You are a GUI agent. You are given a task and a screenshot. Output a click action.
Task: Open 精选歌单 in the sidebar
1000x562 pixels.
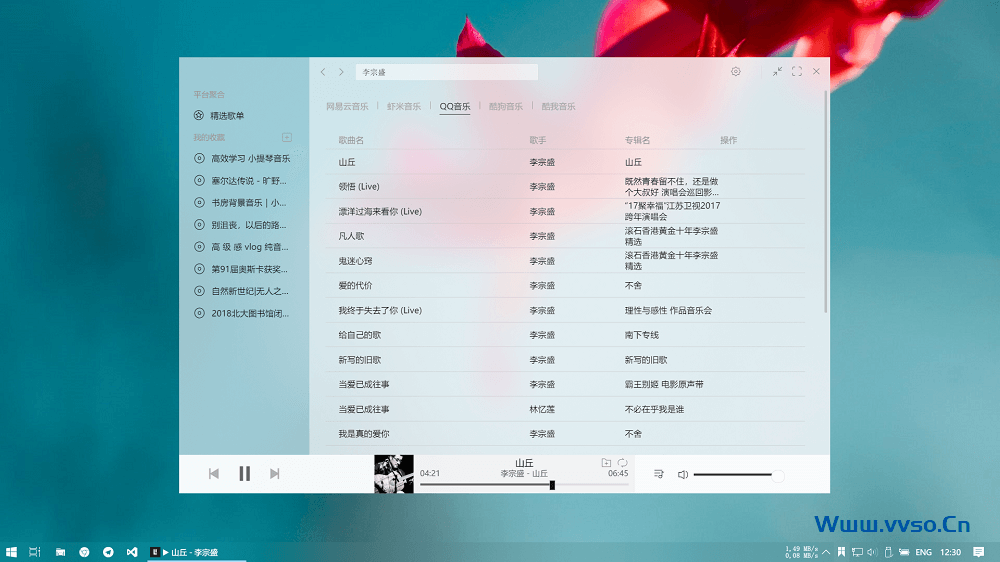pyautogui.click(x=227, y=116)
